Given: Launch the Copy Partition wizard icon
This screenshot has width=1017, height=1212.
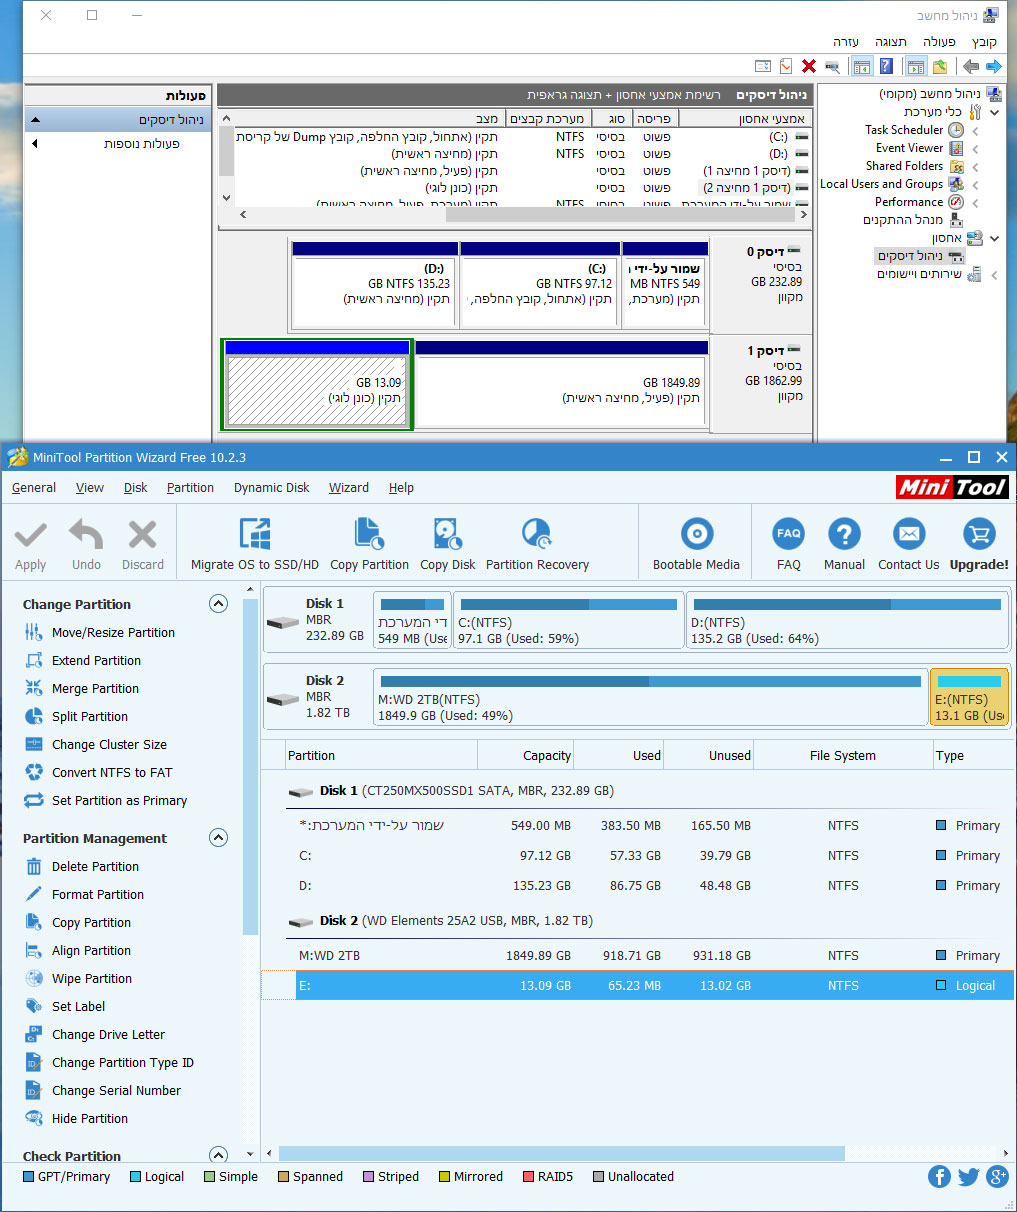Looking at the screenshot, I should [369, 534].
